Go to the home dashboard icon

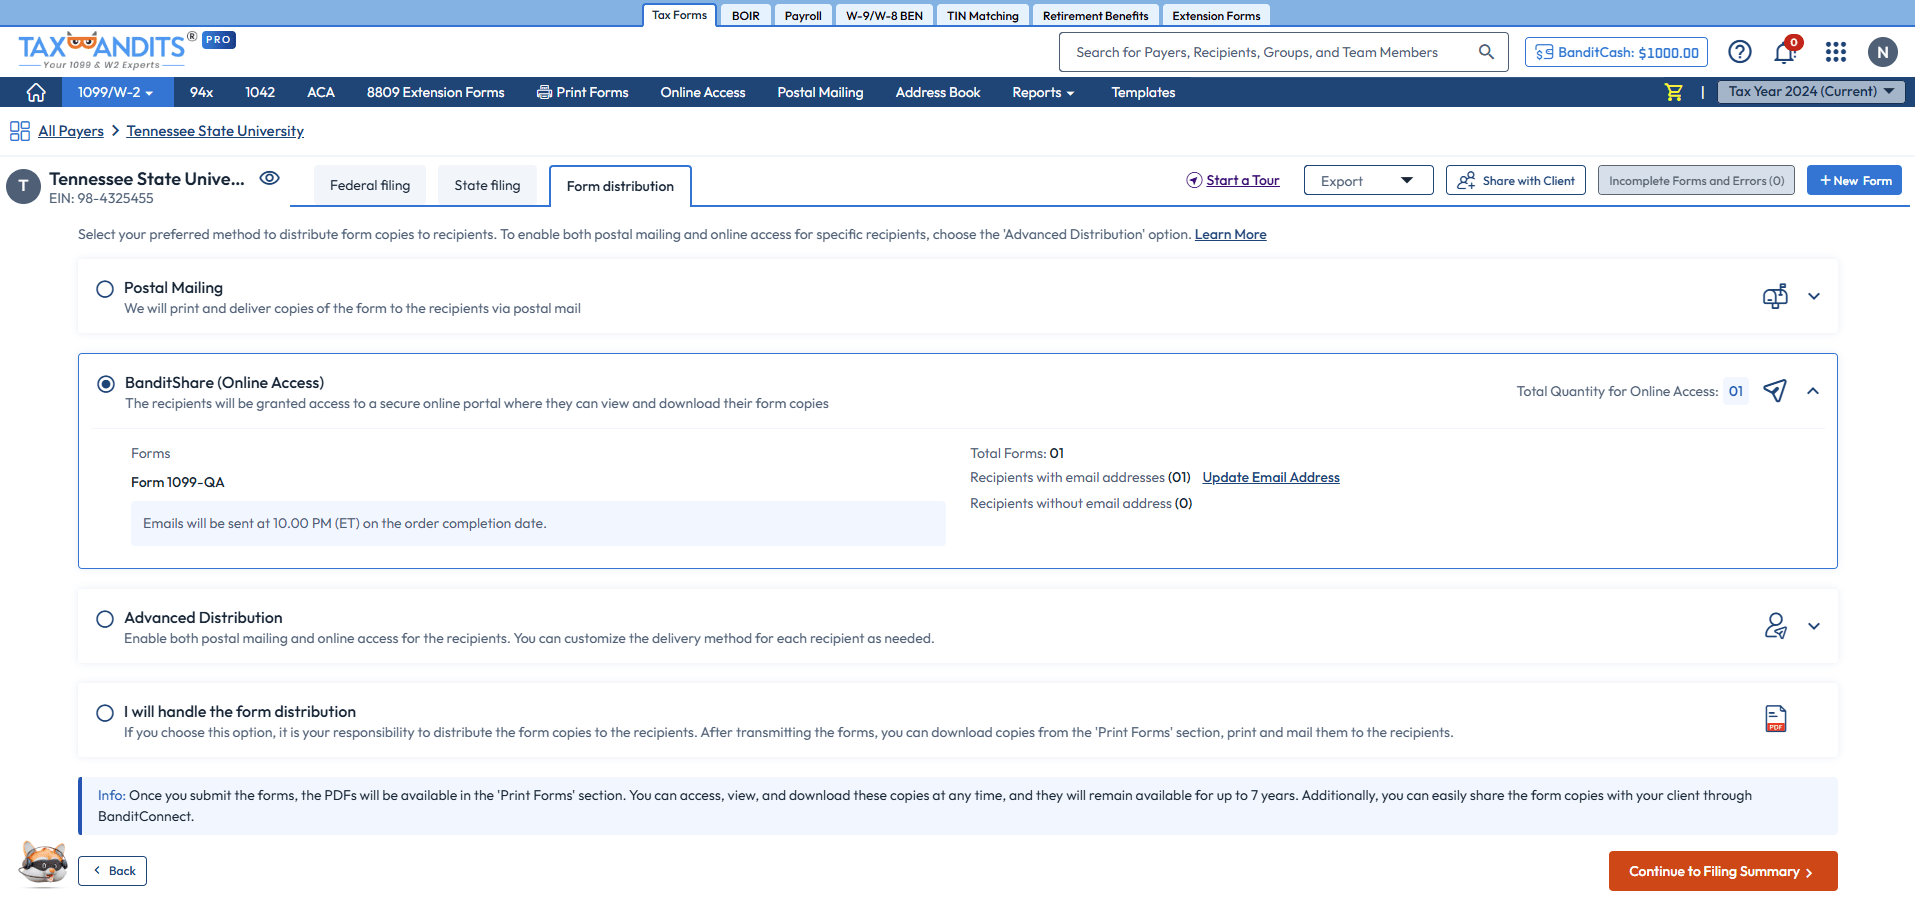coord(36,92)
